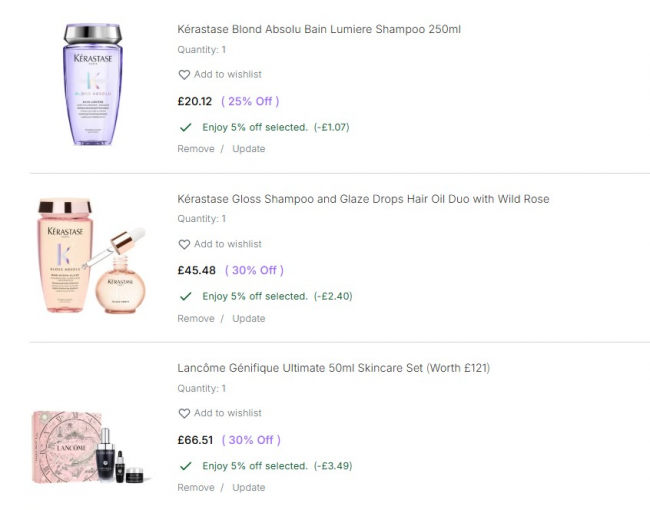
Task: Click "Add to wishlist" text for Blond Absolu
Action: click(228, 75)
